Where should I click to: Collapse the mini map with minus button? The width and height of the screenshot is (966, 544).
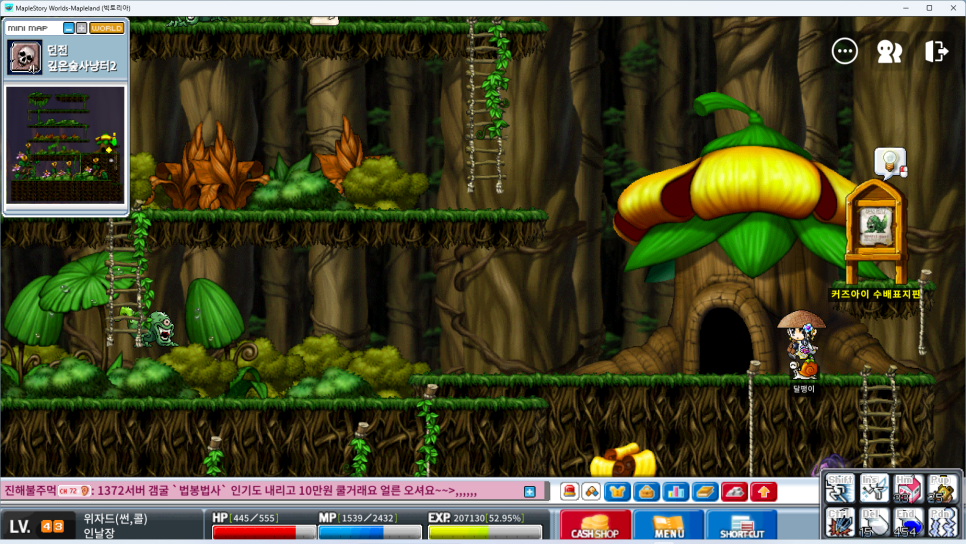click(x=69, y=28)
